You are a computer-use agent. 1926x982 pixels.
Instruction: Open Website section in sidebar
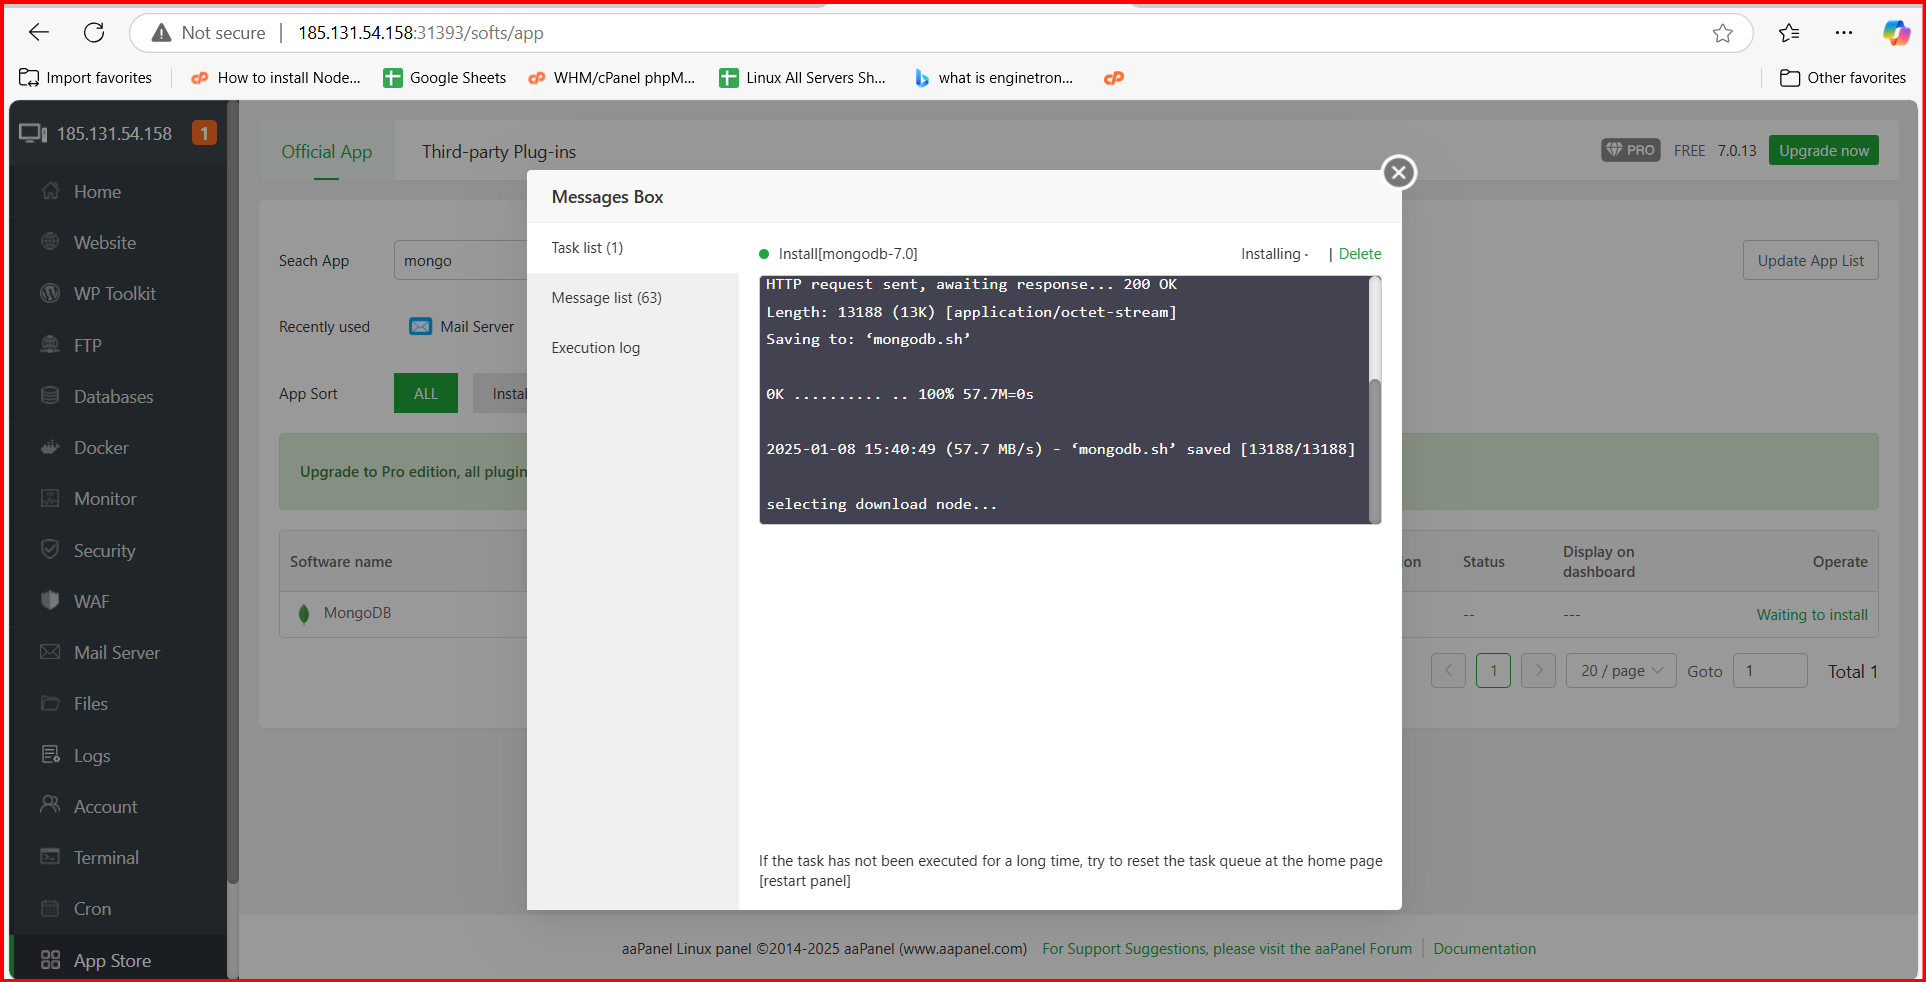coord(105,243)
